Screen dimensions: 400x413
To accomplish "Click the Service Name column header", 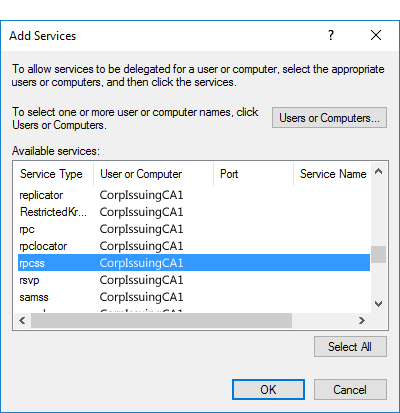I will point(332,174).
